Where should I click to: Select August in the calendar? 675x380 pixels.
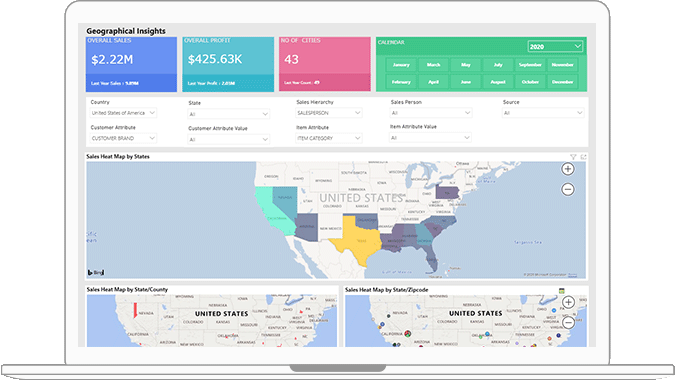[x=498, y=82]
